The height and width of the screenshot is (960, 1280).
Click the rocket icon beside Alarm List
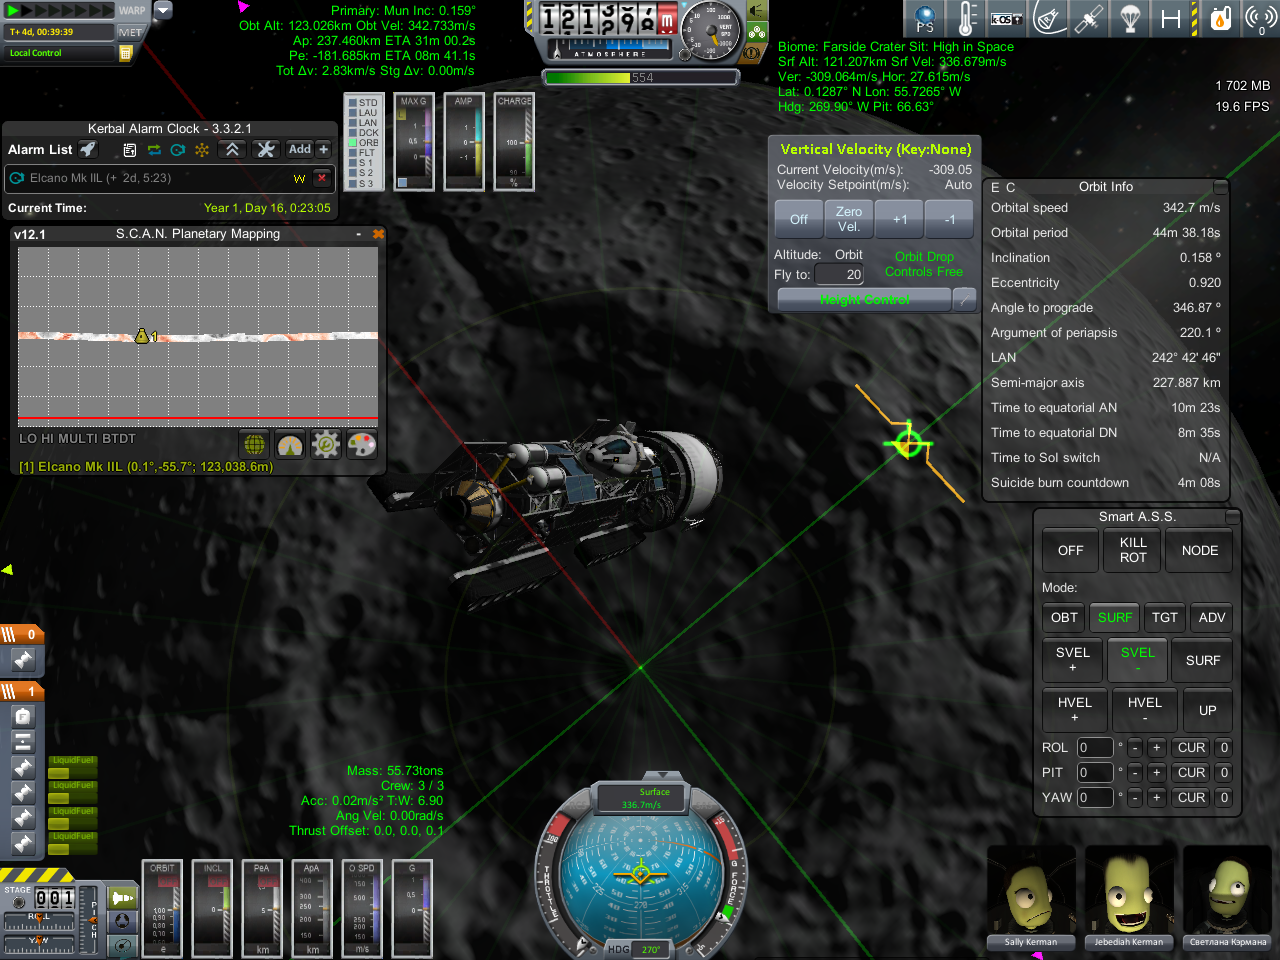pyautogui.click(x=88, y=149)
